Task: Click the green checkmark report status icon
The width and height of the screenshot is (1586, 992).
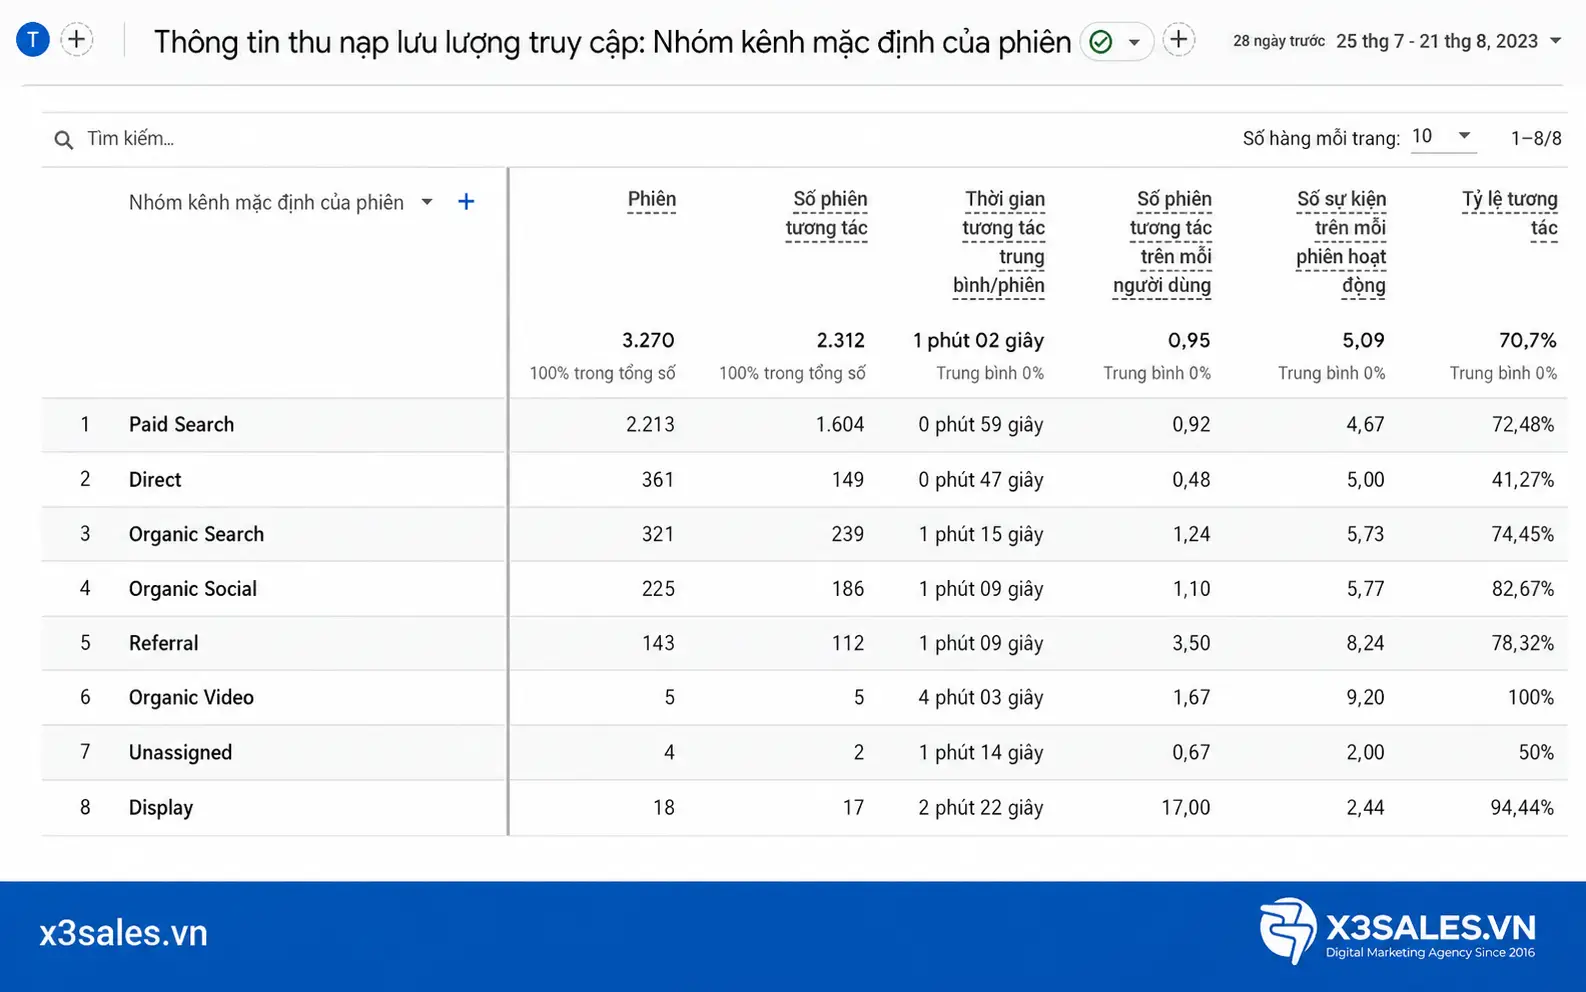Action: (x=1101, y=41)
